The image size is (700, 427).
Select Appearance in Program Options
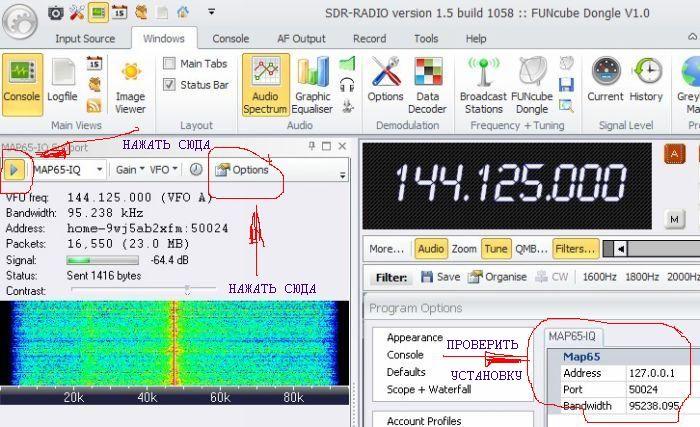click(415, 338)
